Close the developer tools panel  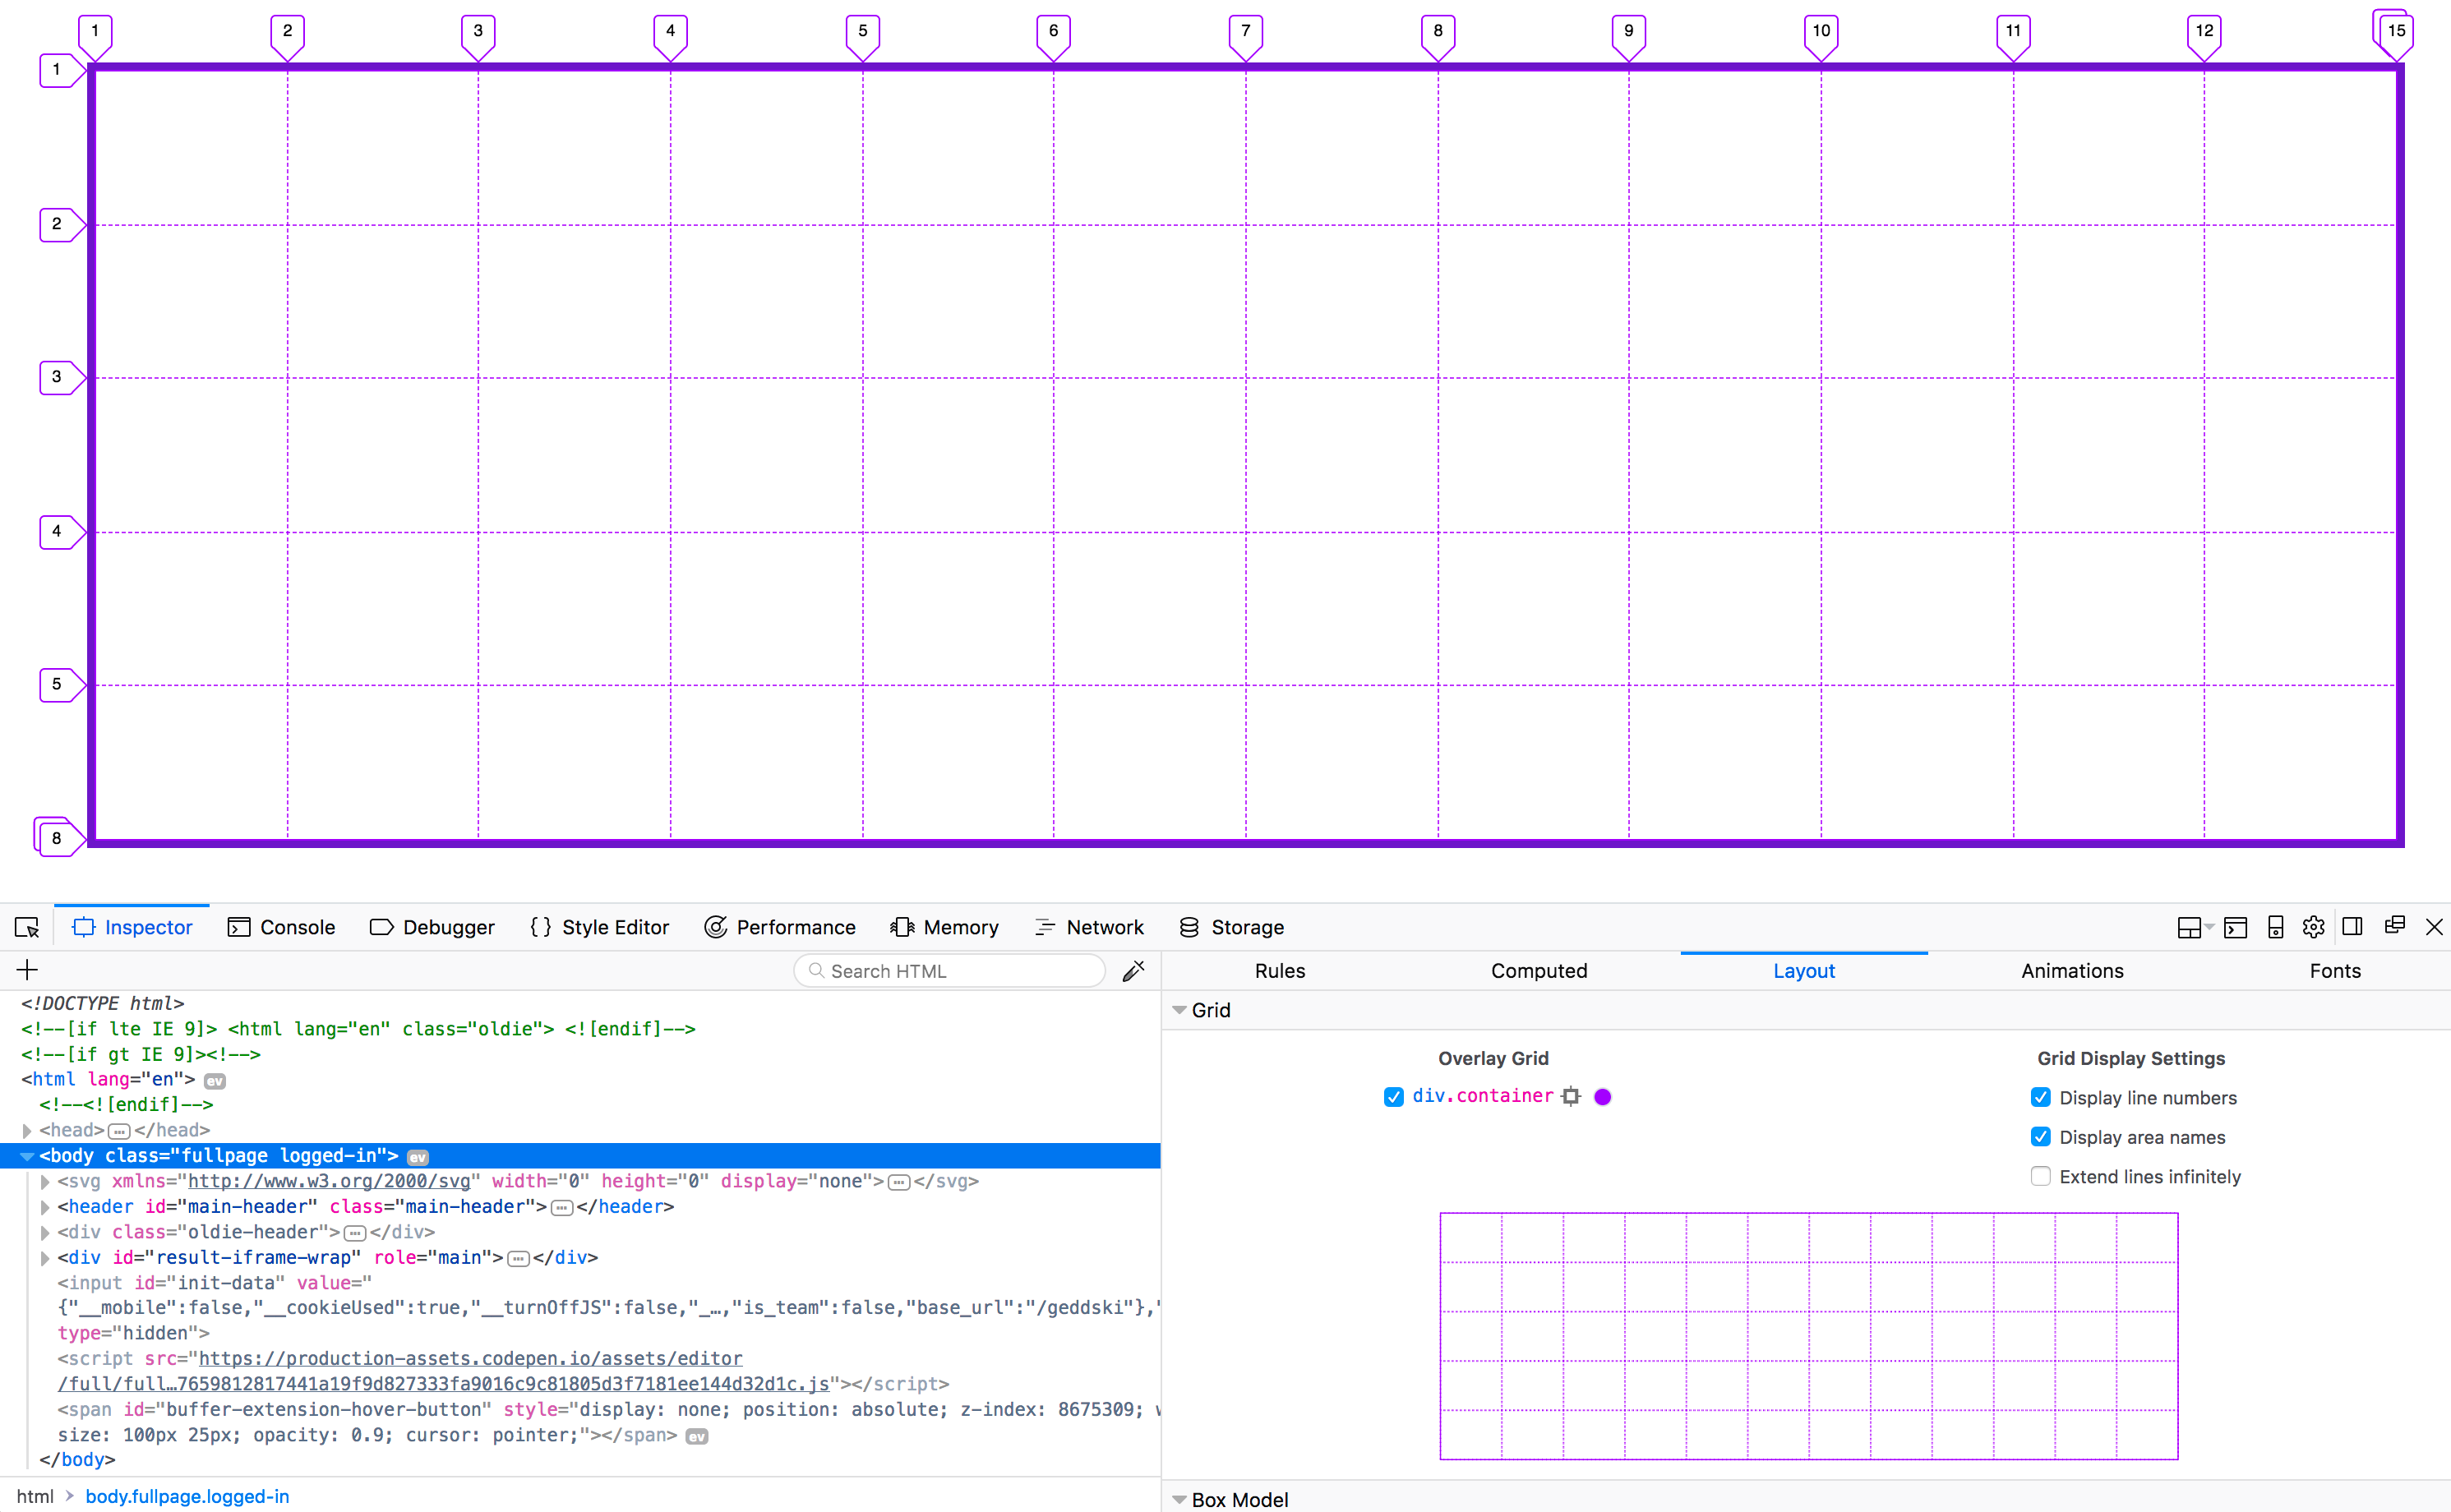2434,927
